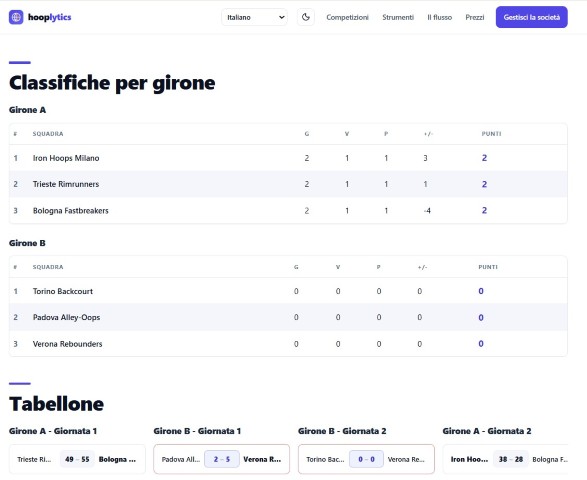Open the Italiano language dropdown
587x480 pixels.
255,17
